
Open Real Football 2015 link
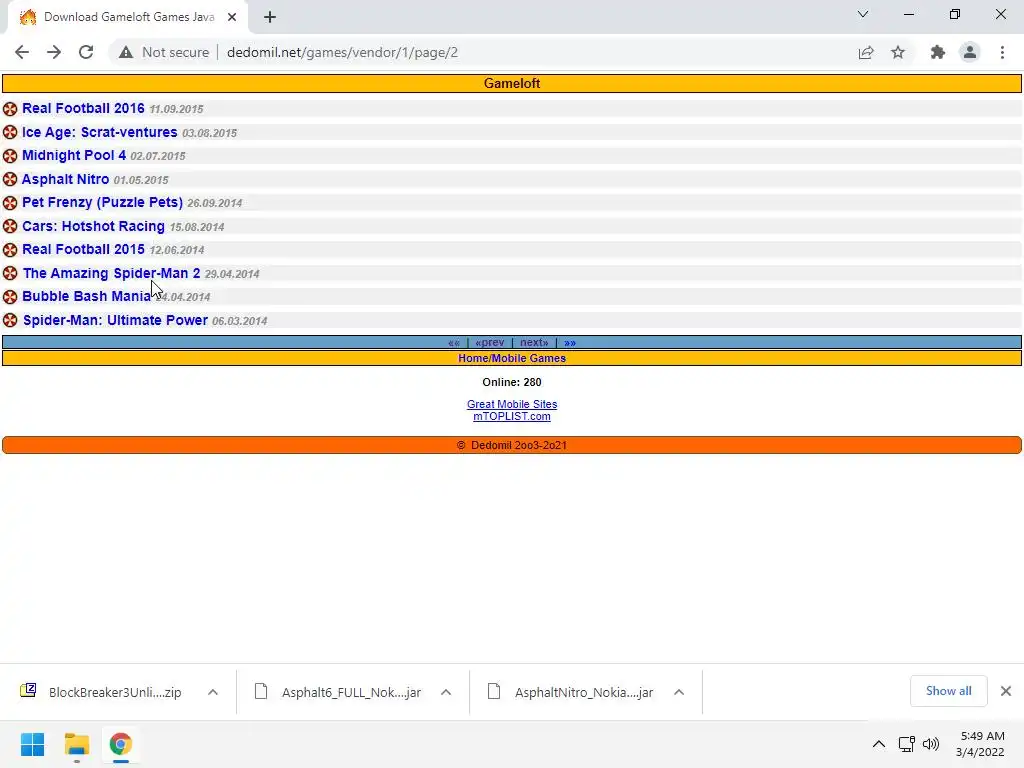[83, 249]
